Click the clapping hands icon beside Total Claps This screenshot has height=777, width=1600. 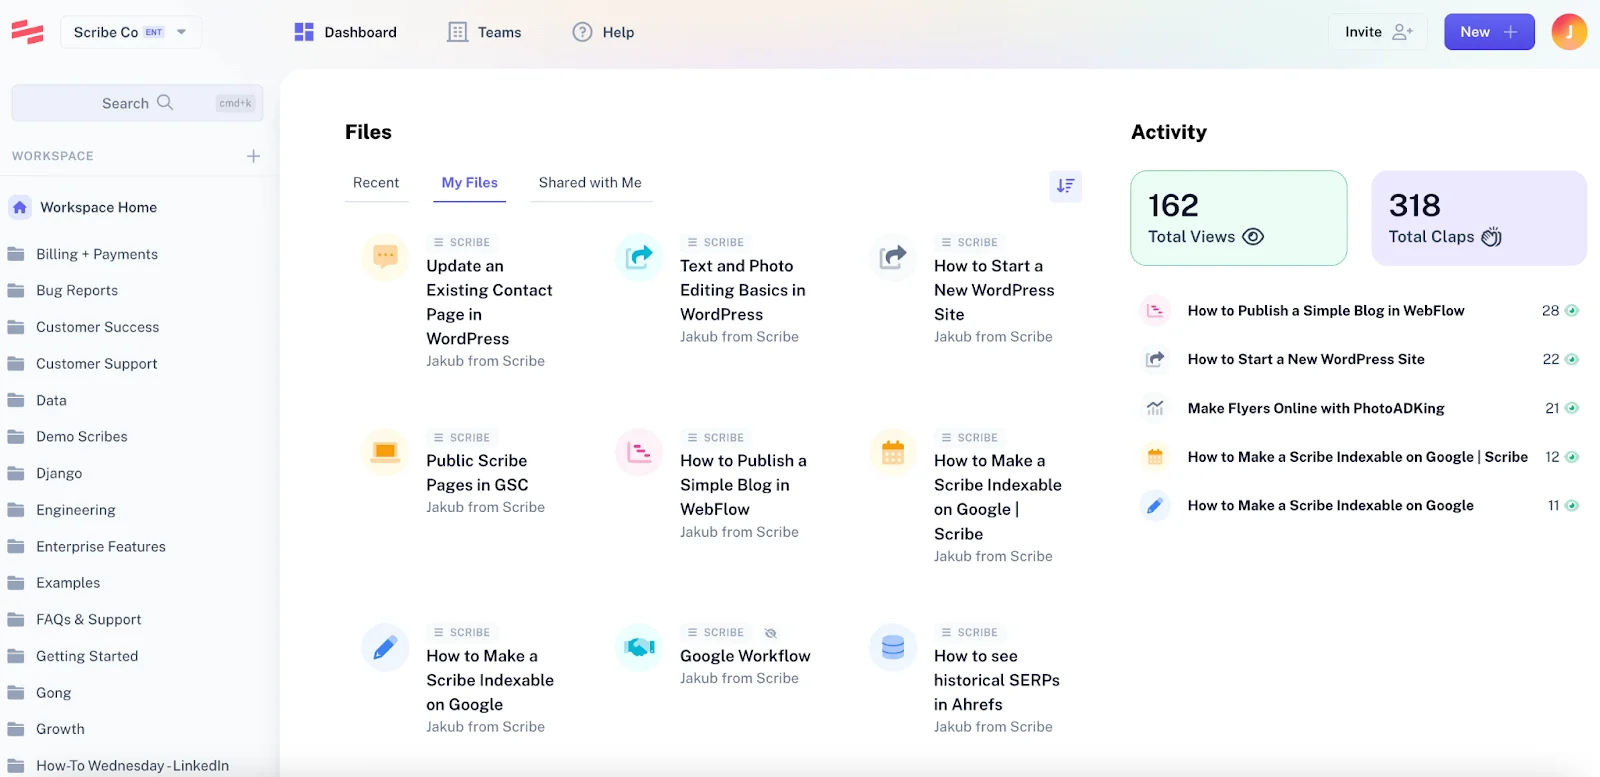(1491, 237)
